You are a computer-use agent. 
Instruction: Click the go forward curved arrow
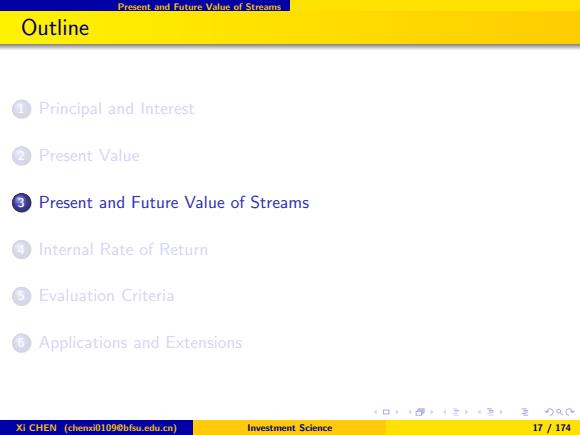coord(570,412)
